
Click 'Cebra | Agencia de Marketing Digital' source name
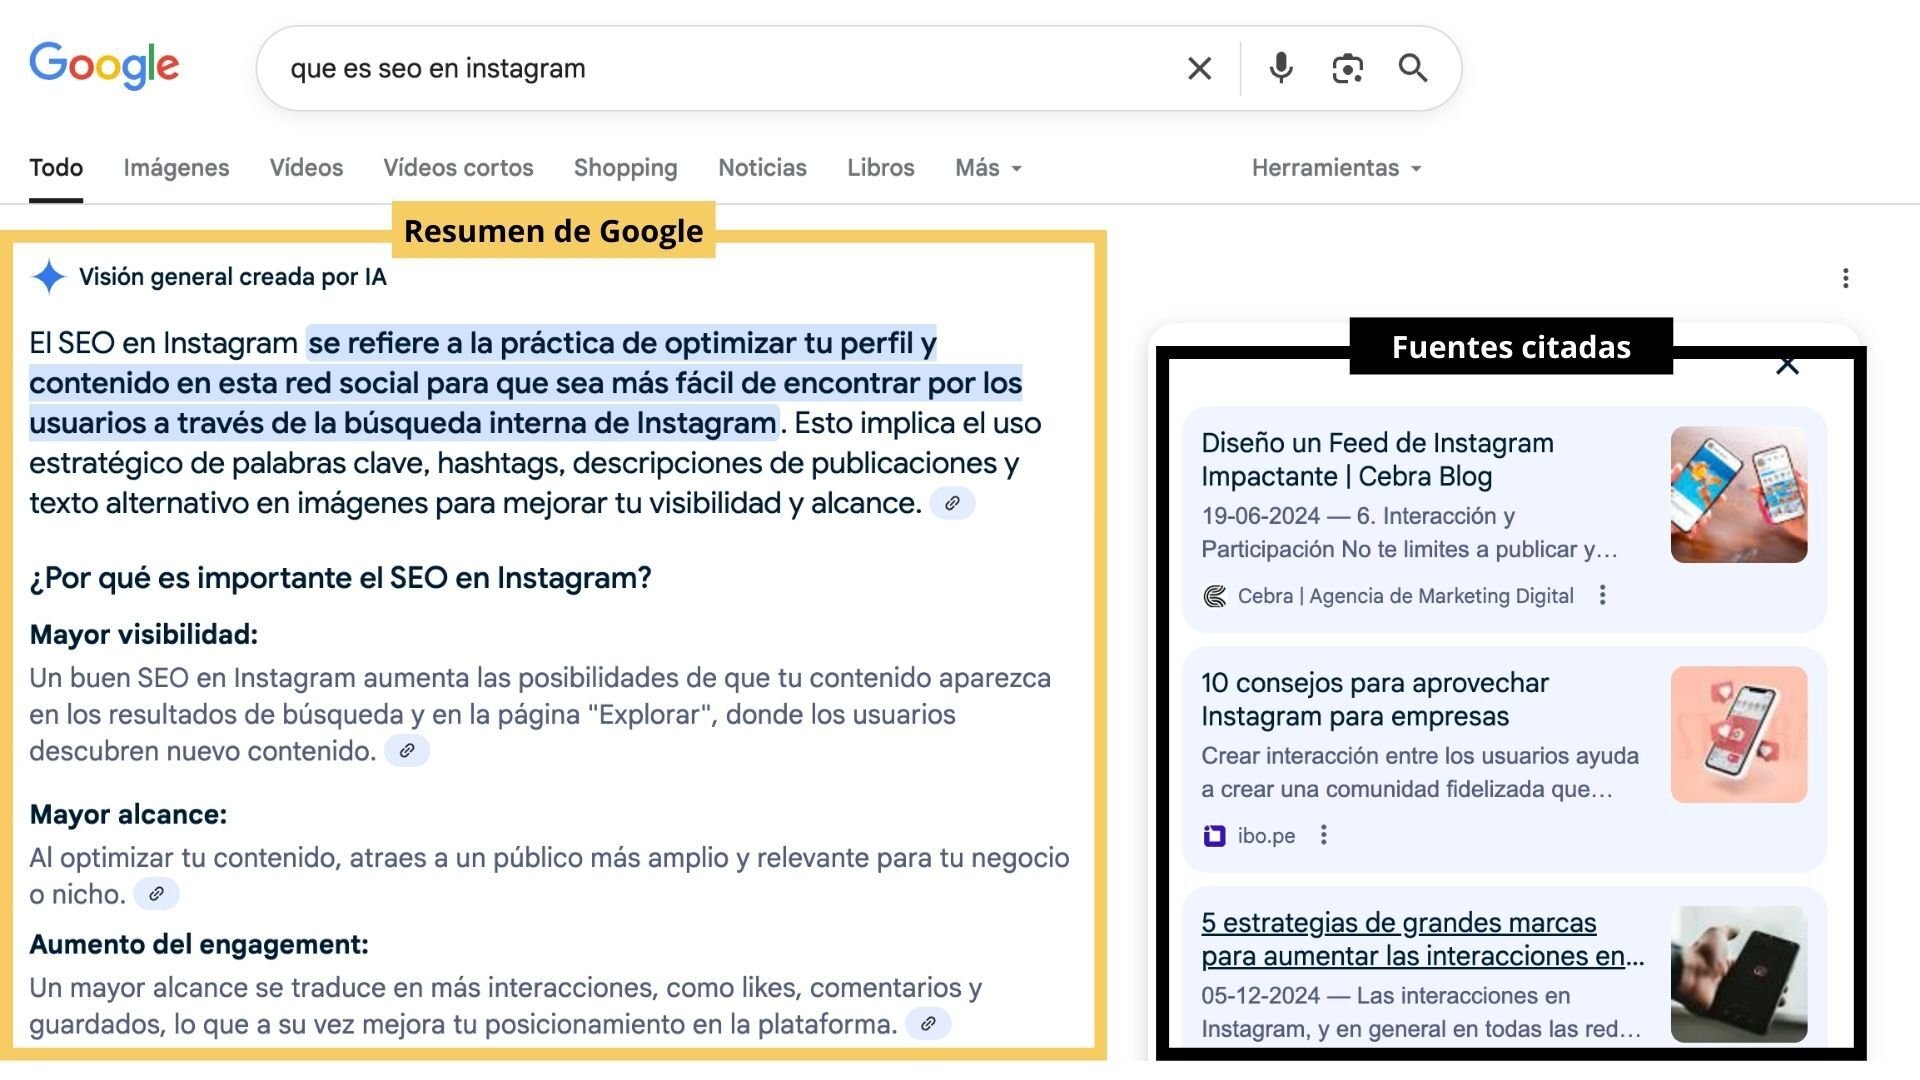[x=1405, y=596]
